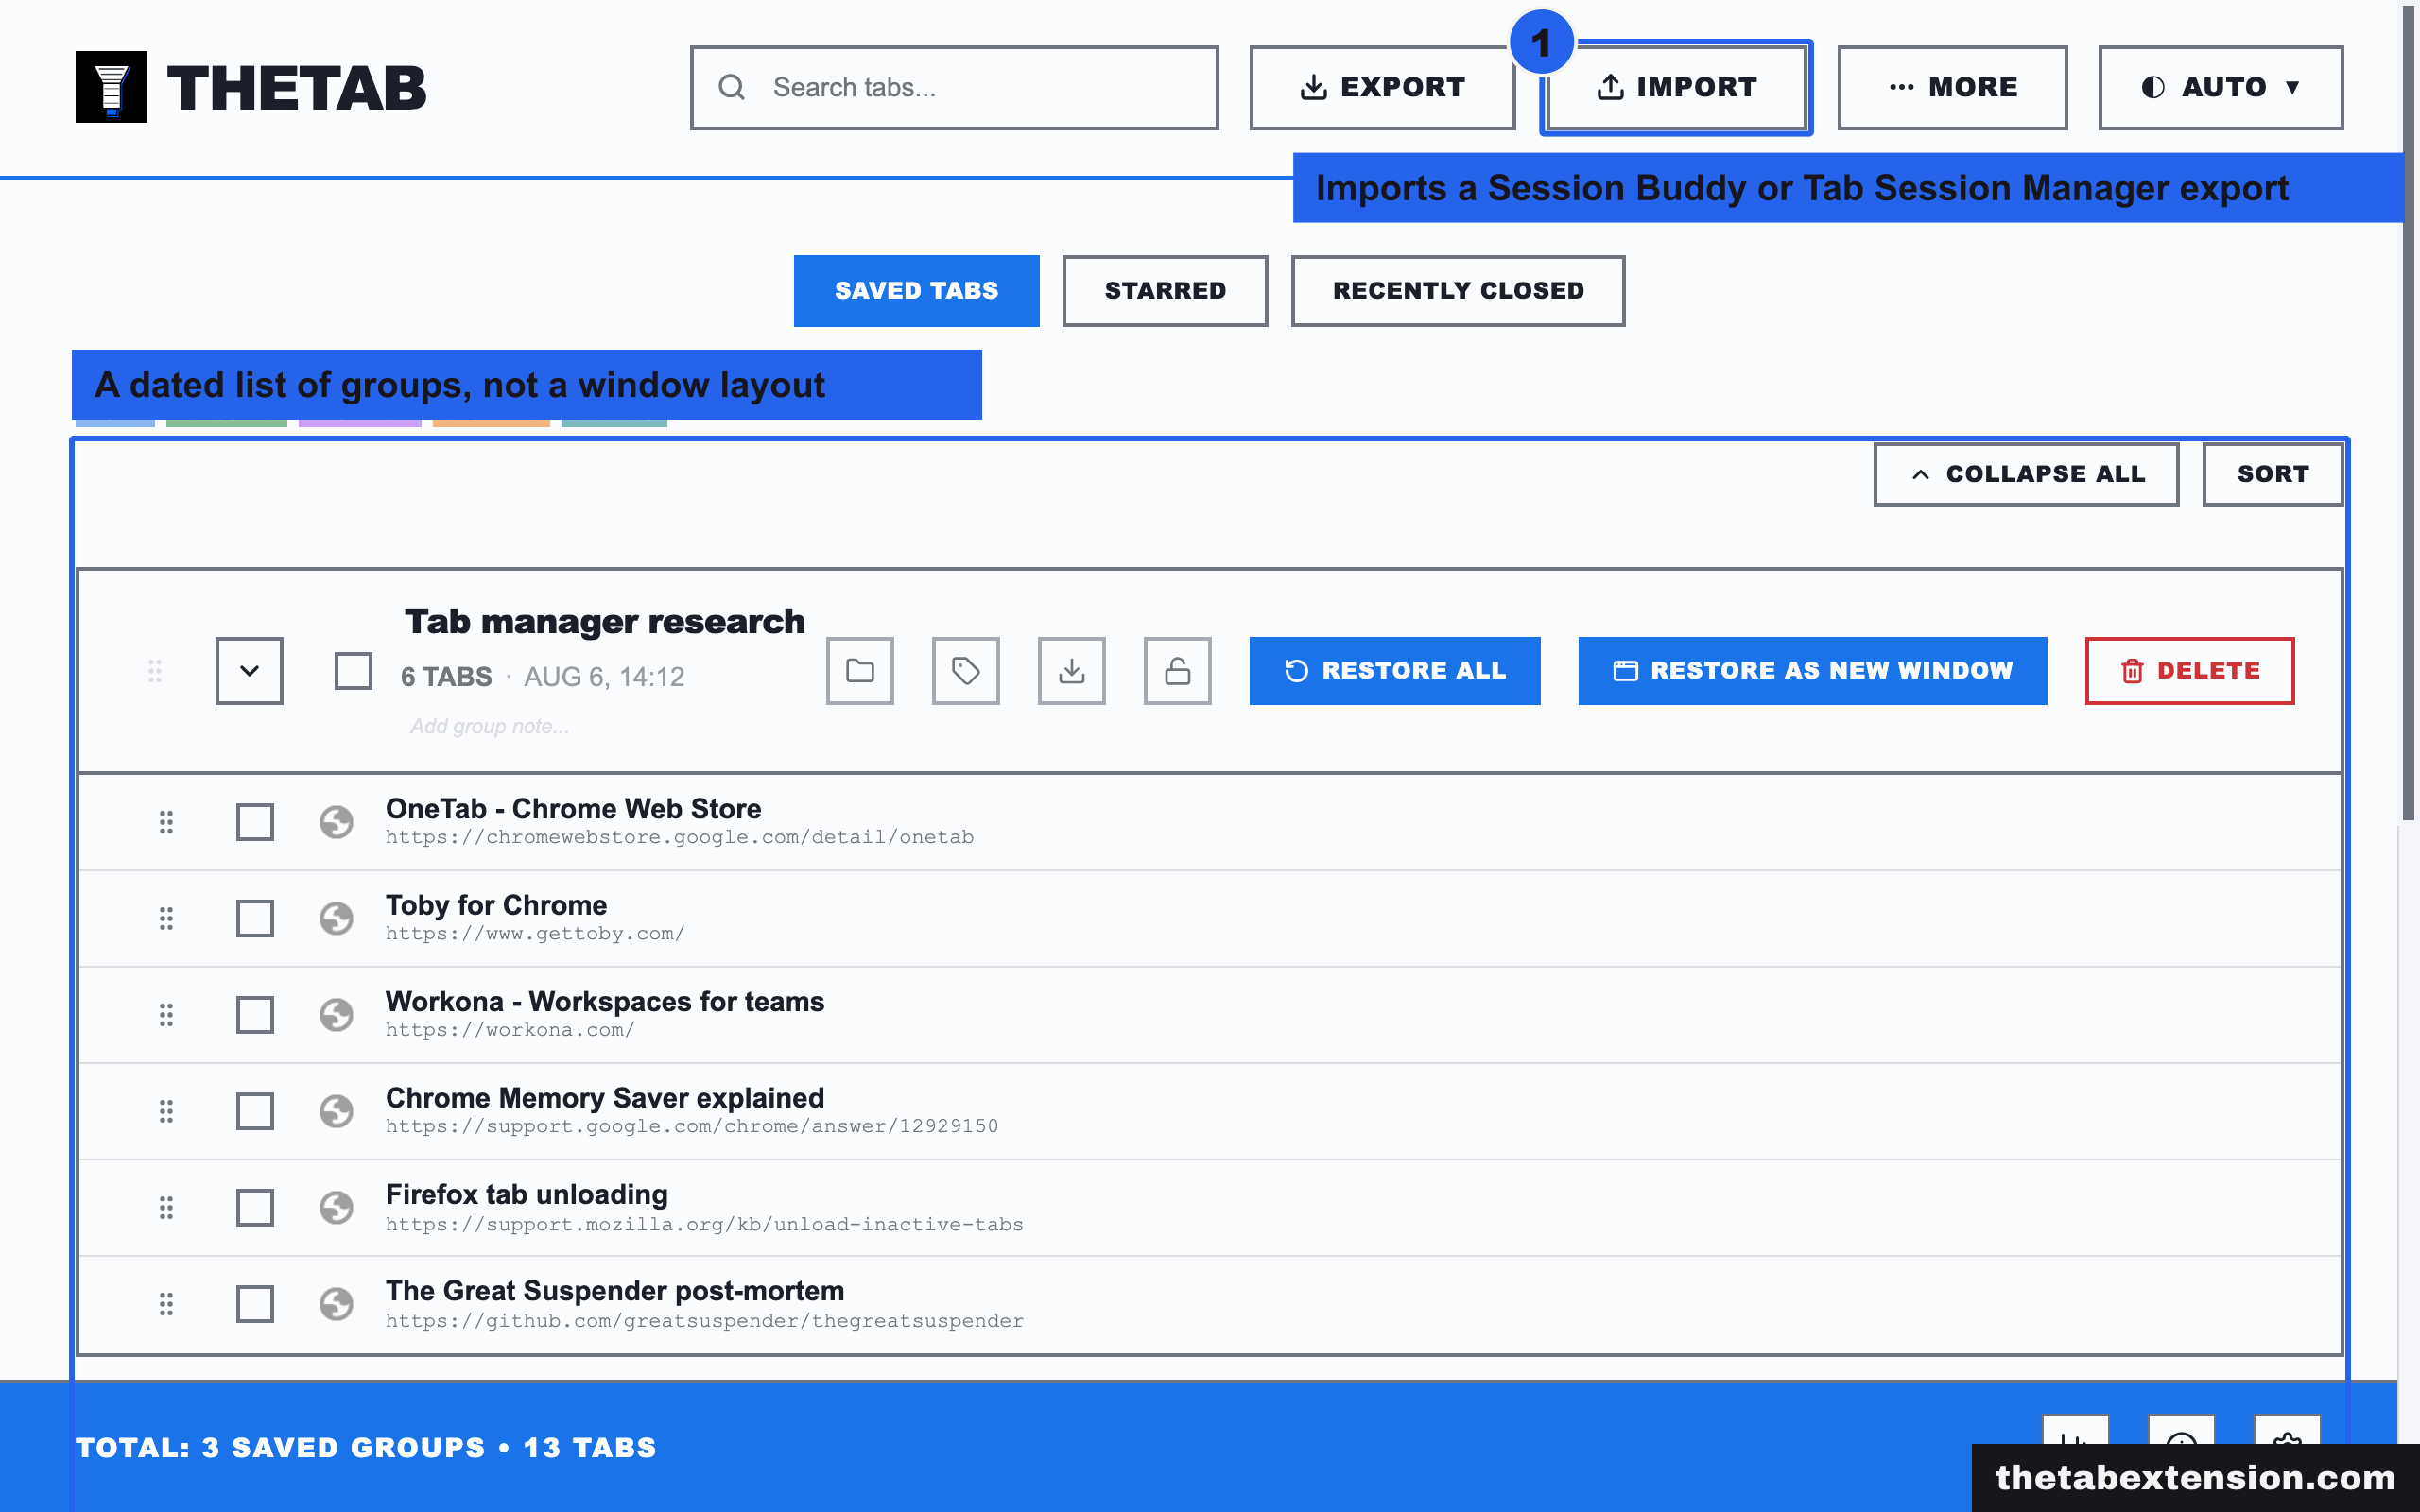Tick the Chrome Memory Saver explained checkbox
The height and width of the screenshot is (1512, 2420).
click(x=255, y=1111)
